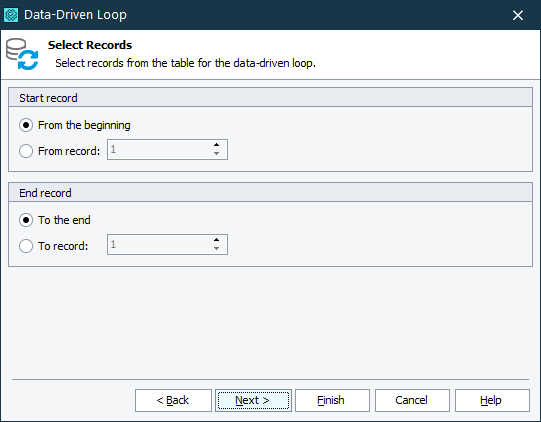Proceed with the Next button

(253, 400)
